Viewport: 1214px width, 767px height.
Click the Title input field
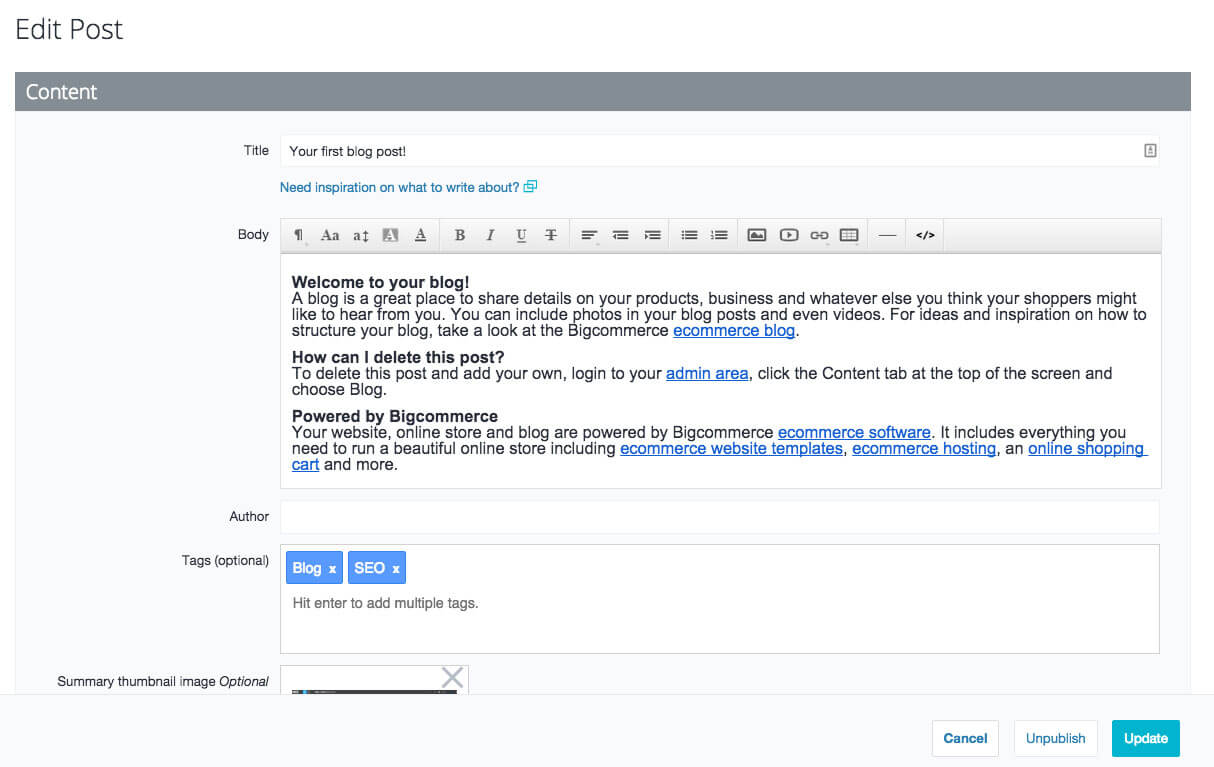point(719,151)
